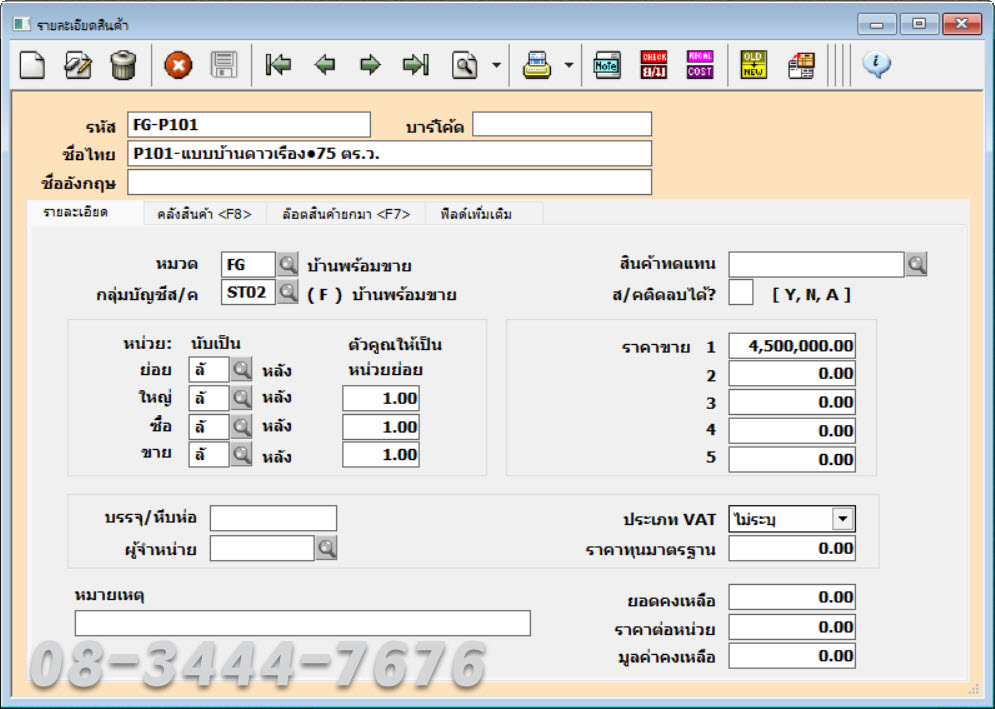Click the RECAL COST icon
The width and height of the screenshot is (995, 709).
coord(700,65)
